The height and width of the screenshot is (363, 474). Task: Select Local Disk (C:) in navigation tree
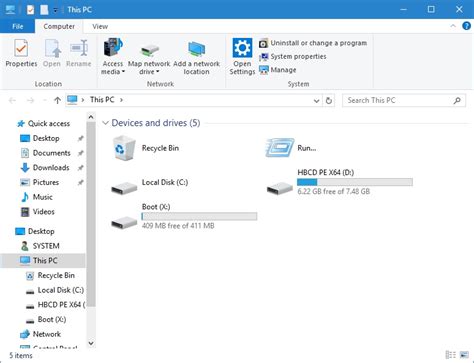[x=55, y=290]
